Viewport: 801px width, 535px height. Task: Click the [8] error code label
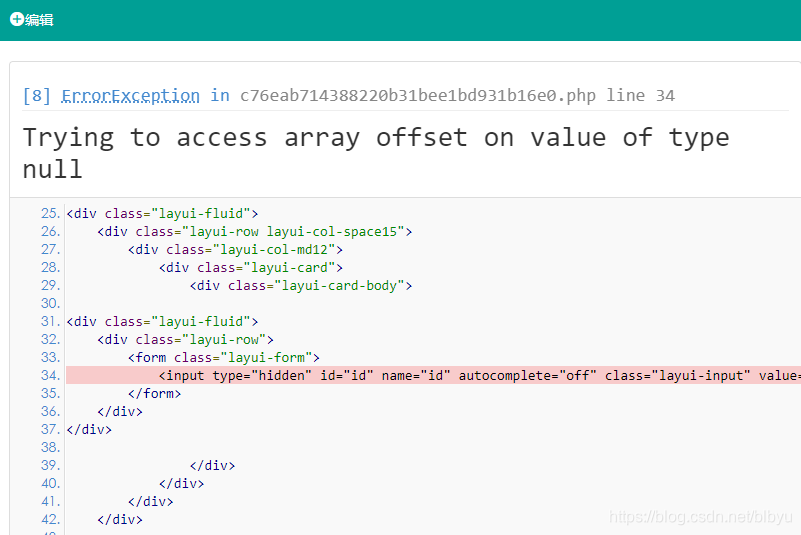point(37,96)
